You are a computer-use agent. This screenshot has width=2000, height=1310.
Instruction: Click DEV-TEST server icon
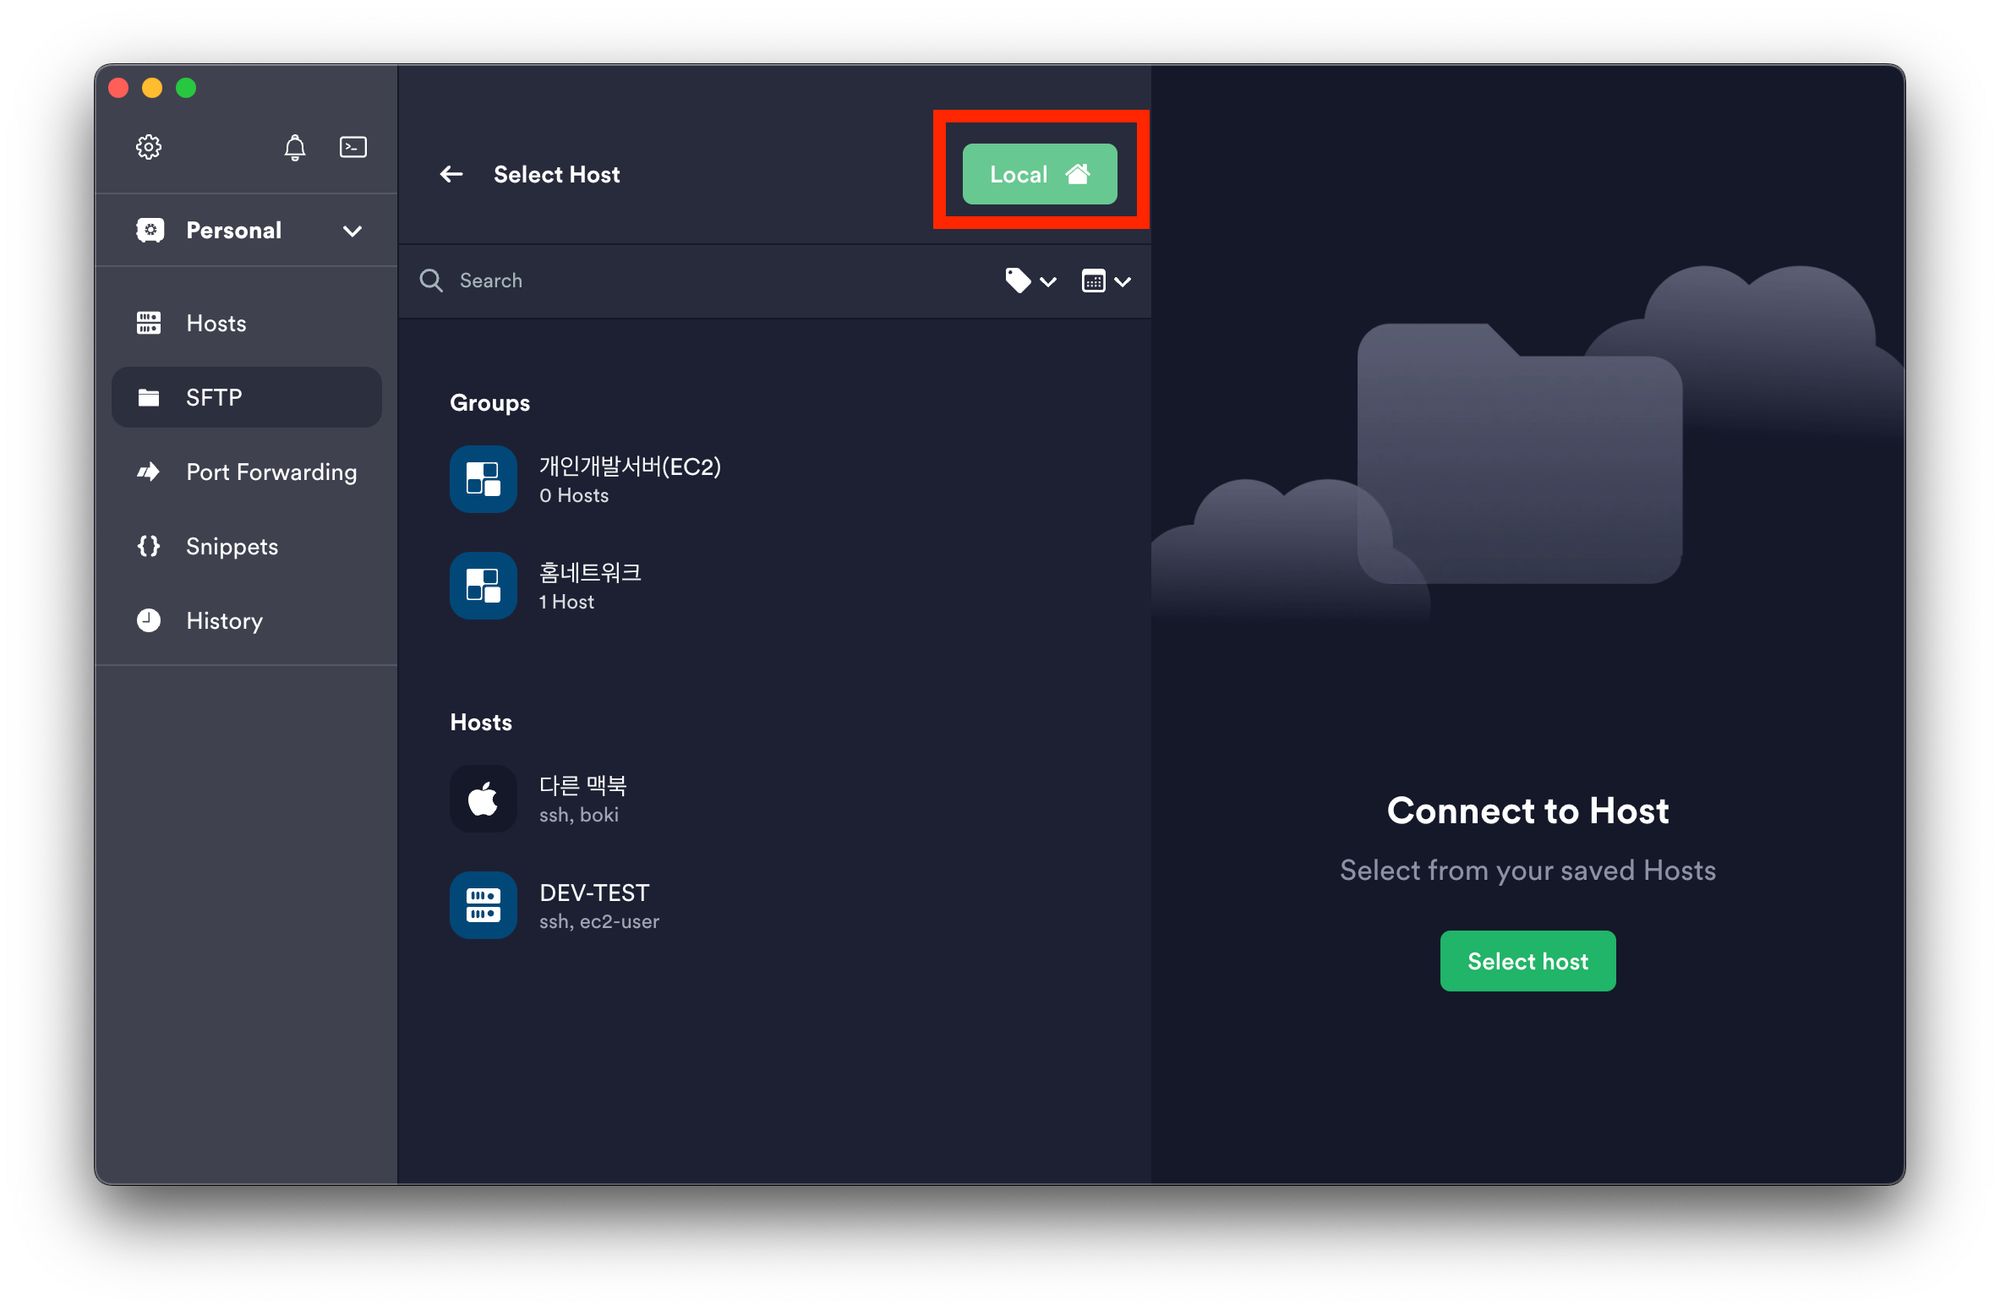[x=483, y=905]
